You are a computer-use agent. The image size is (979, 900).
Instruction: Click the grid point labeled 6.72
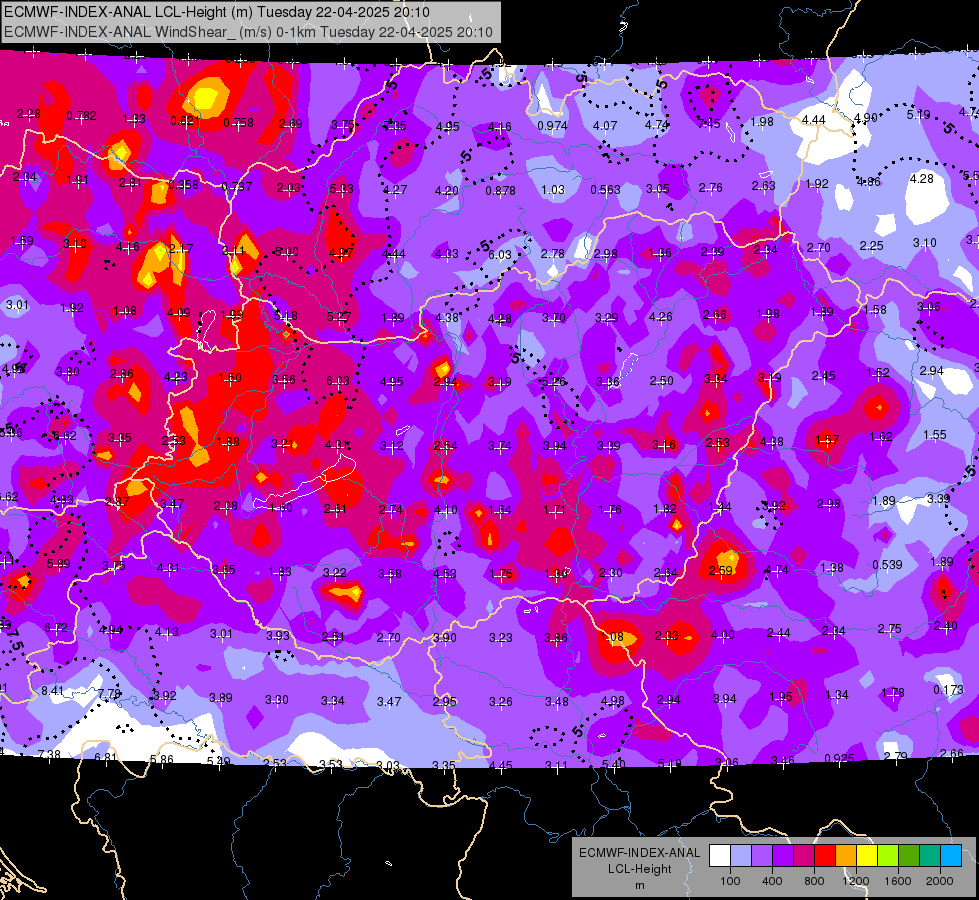pos(56,627)
